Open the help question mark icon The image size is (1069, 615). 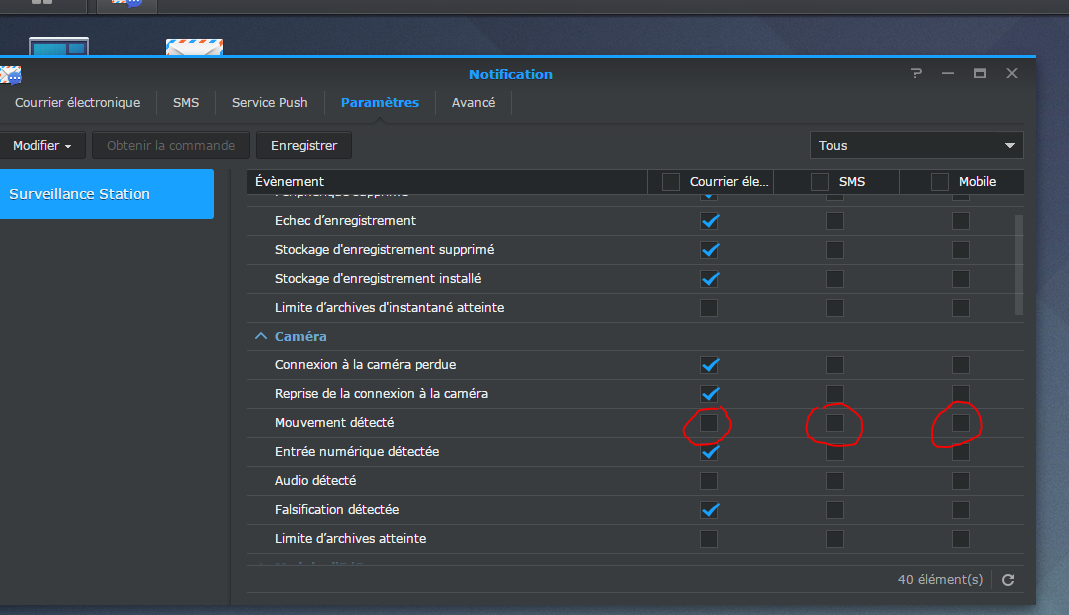click(916, 74)
